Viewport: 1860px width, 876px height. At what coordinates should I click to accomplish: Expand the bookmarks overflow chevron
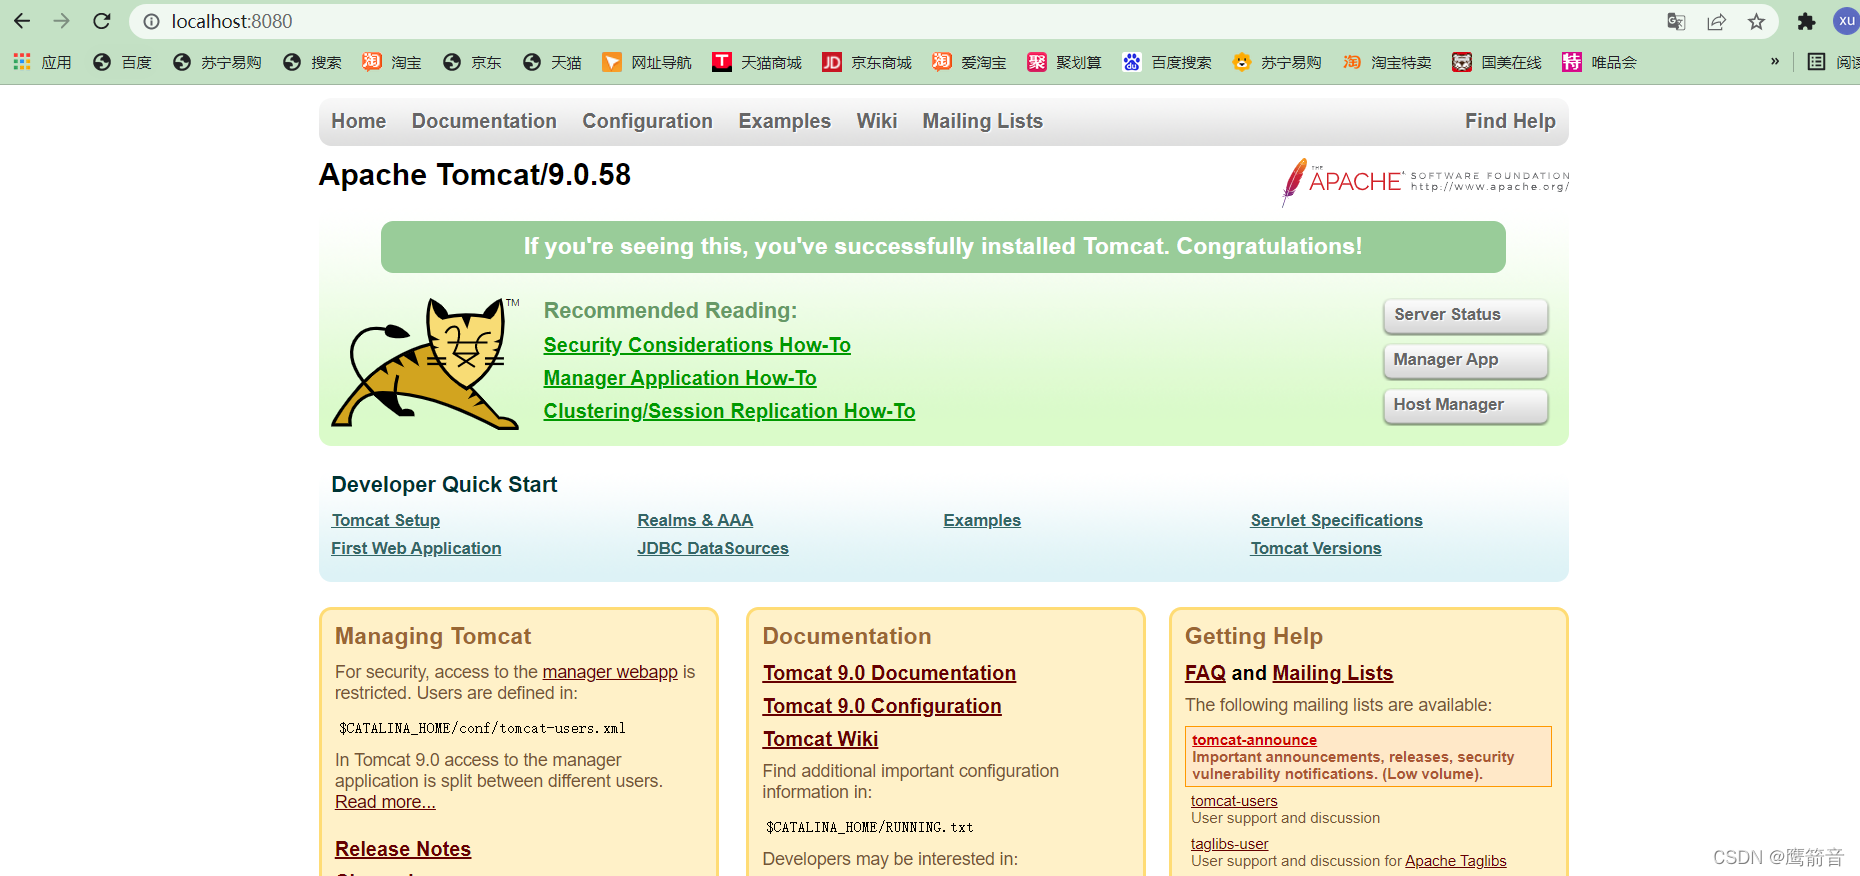pyautogui.click(x=1775, y=62)
